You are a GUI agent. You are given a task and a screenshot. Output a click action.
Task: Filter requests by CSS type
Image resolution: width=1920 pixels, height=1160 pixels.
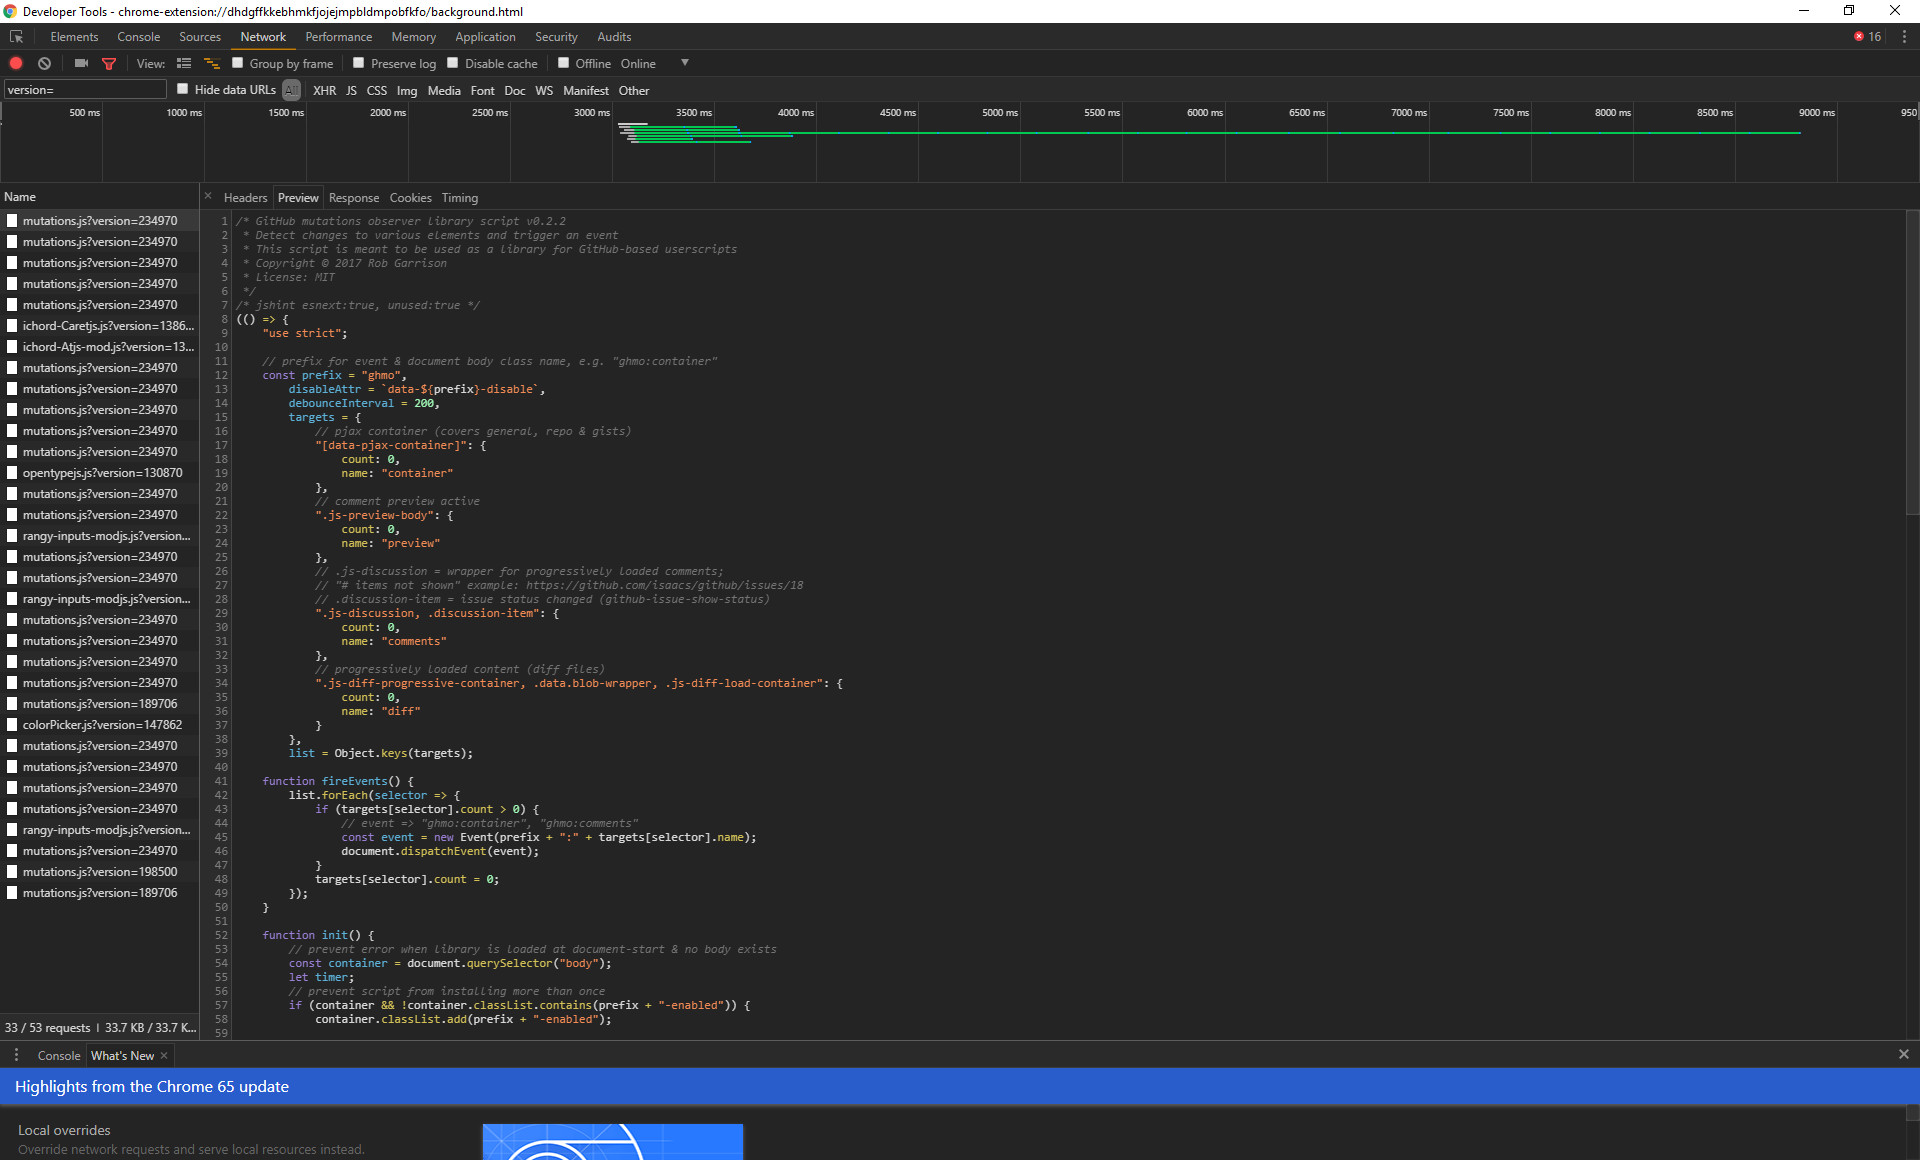pyautogui.click(x=377, y=91)
